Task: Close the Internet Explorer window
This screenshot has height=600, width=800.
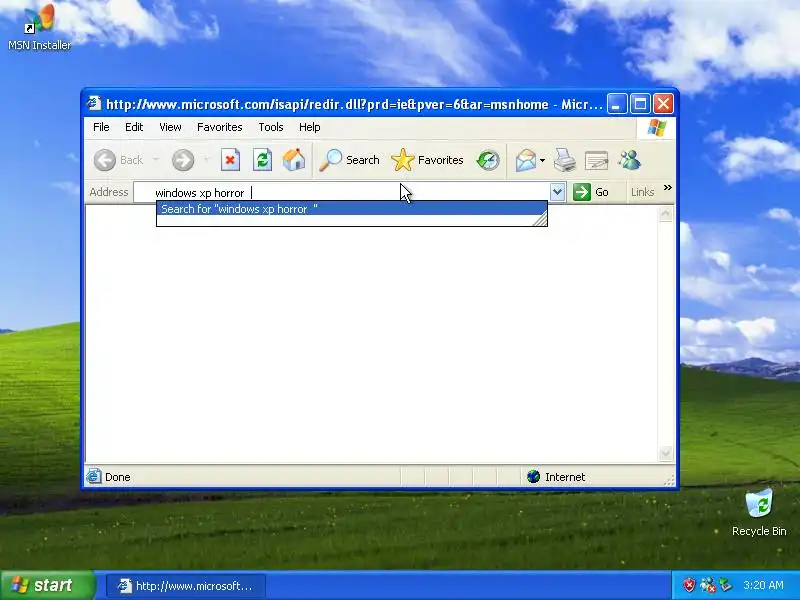Action: click(x=663, y=104)
